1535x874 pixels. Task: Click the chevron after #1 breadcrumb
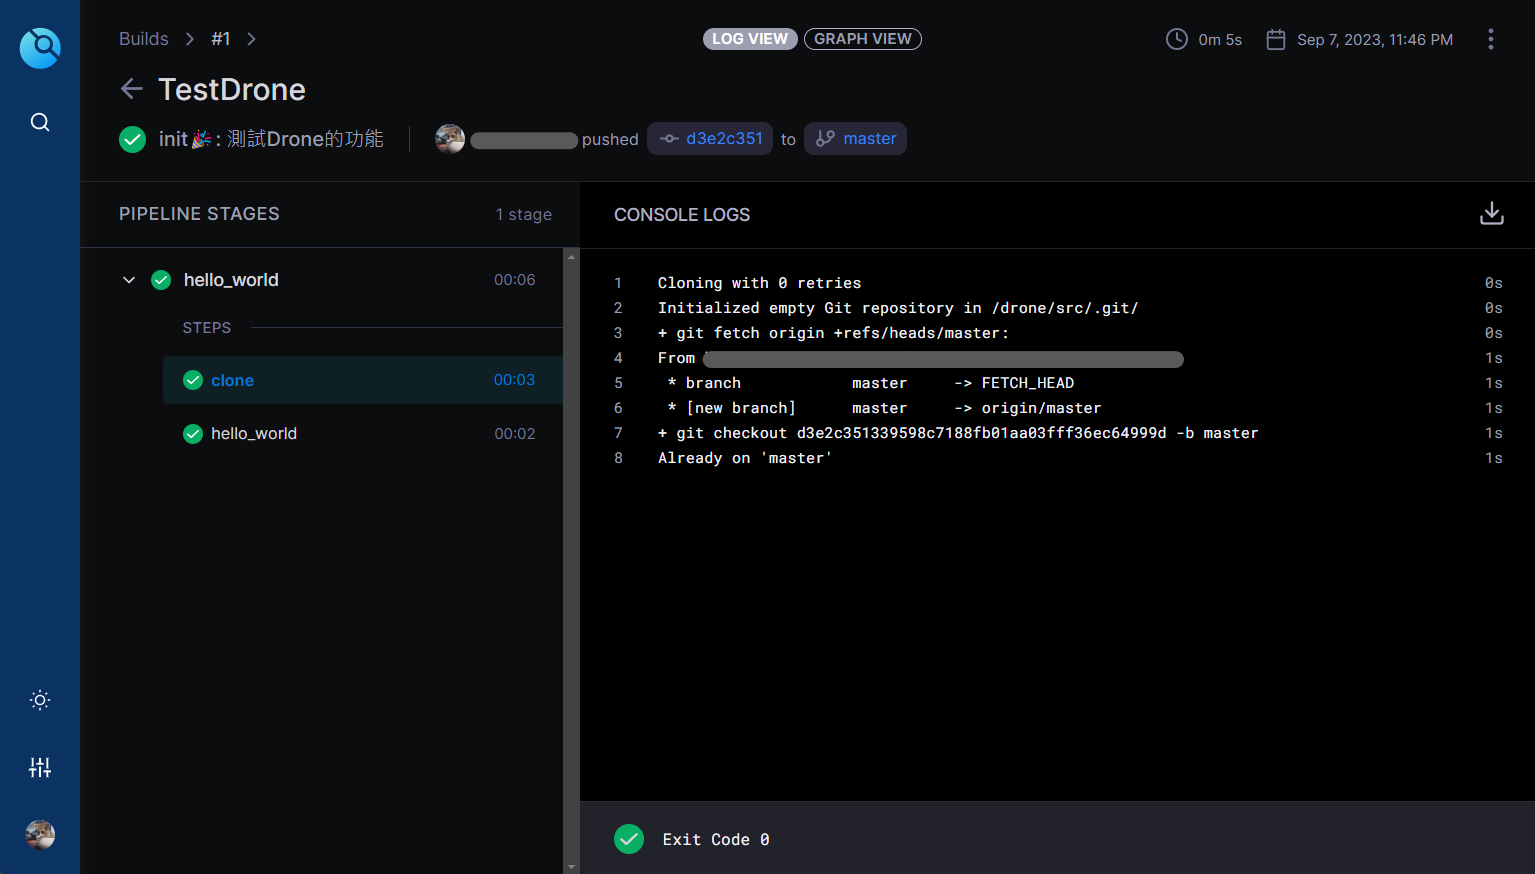251,39
